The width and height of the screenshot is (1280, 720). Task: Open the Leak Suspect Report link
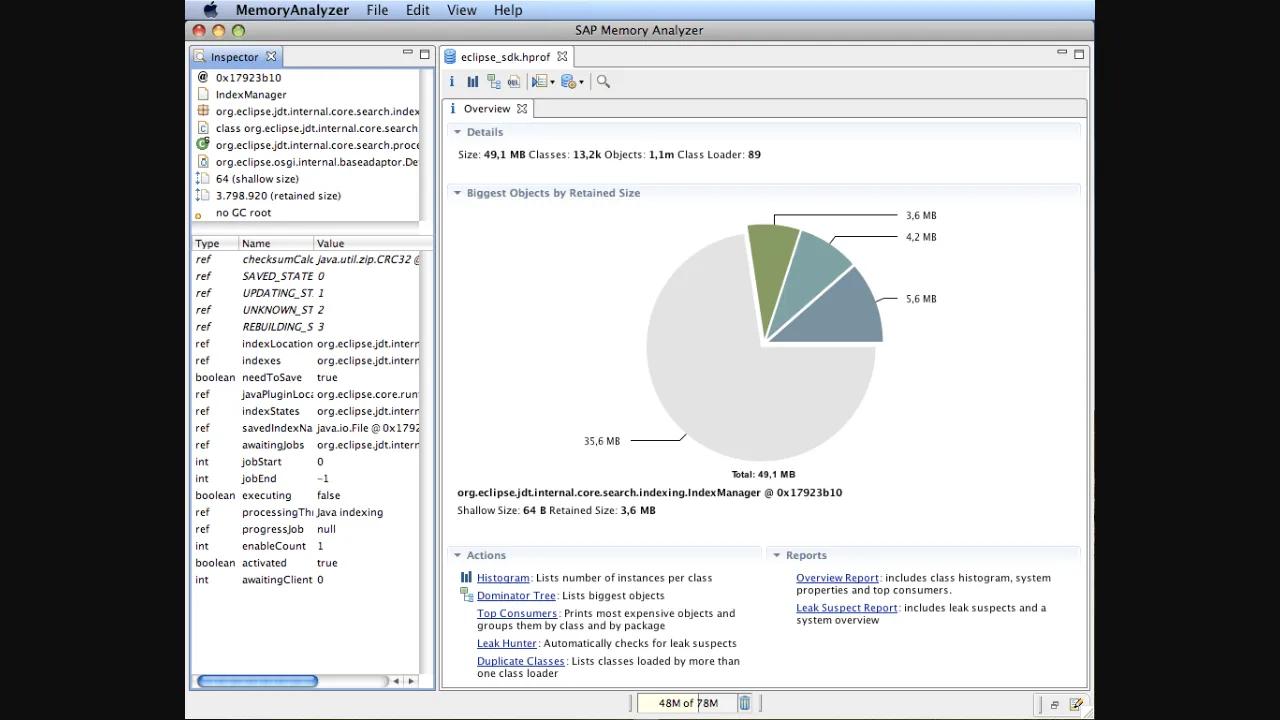[x=847, y=608]
